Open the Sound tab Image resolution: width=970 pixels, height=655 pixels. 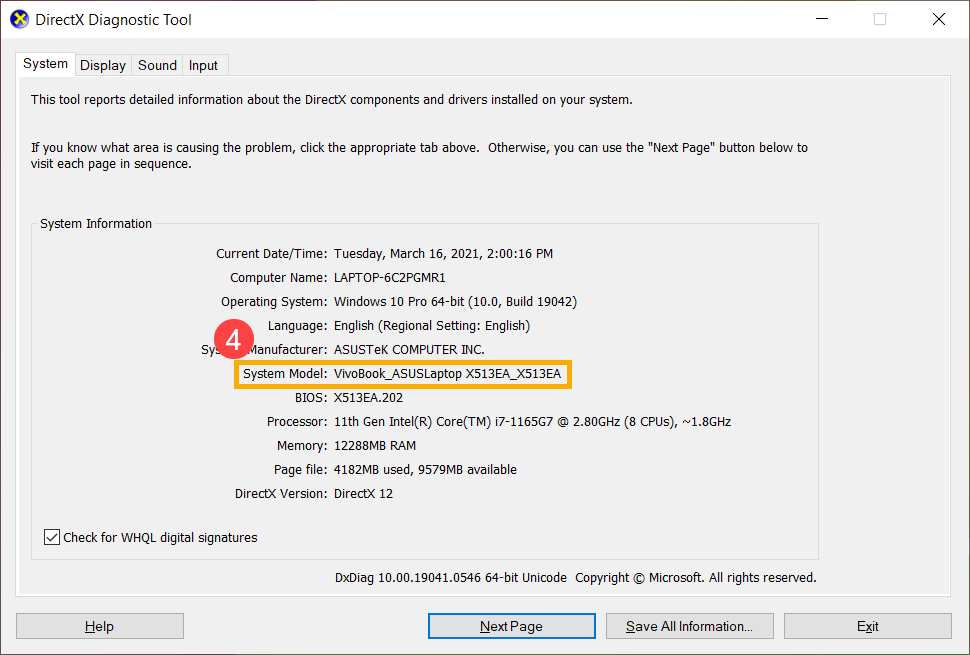[x=157, y=65]
